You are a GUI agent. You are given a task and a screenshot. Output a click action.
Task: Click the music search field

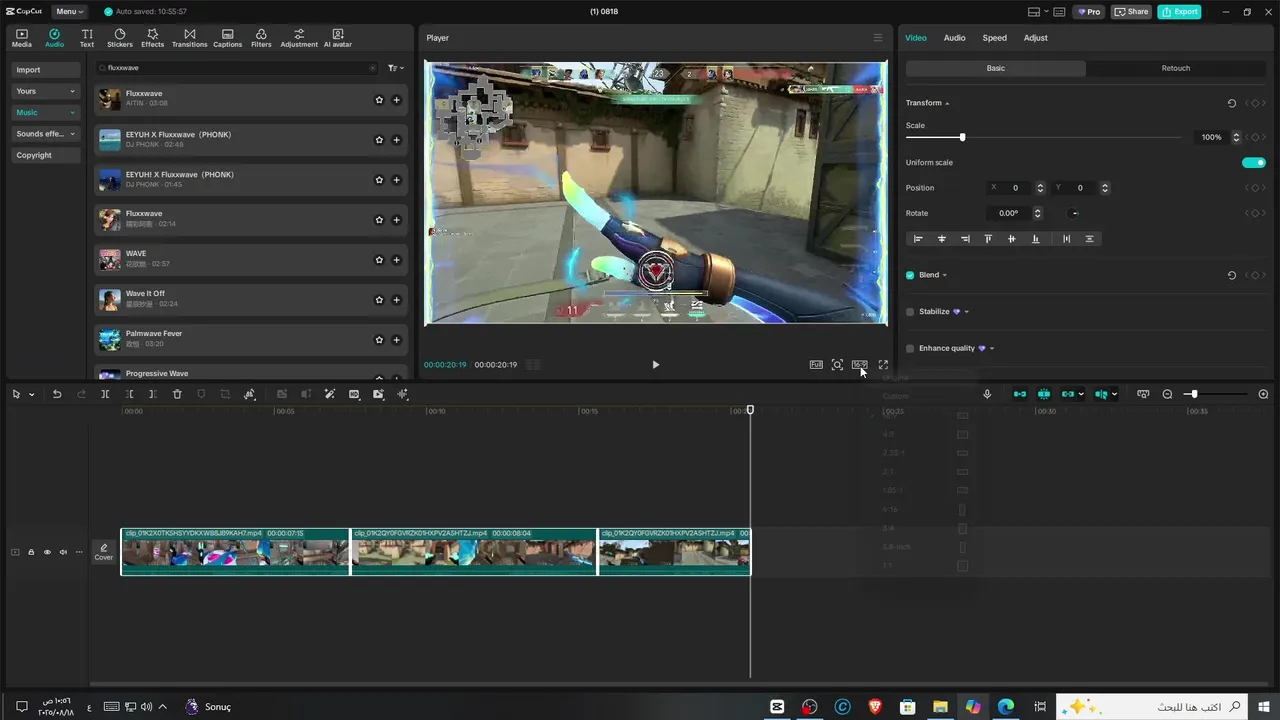237,68
